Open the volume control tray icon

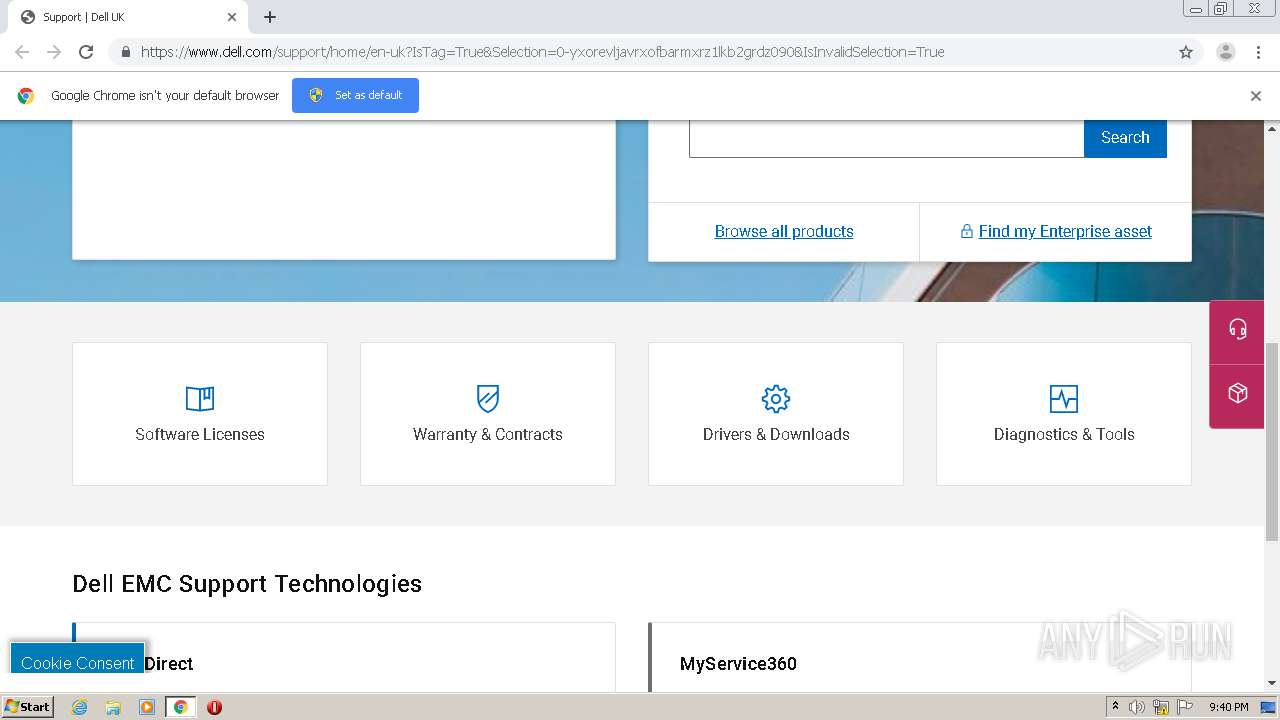(1137, 707)
